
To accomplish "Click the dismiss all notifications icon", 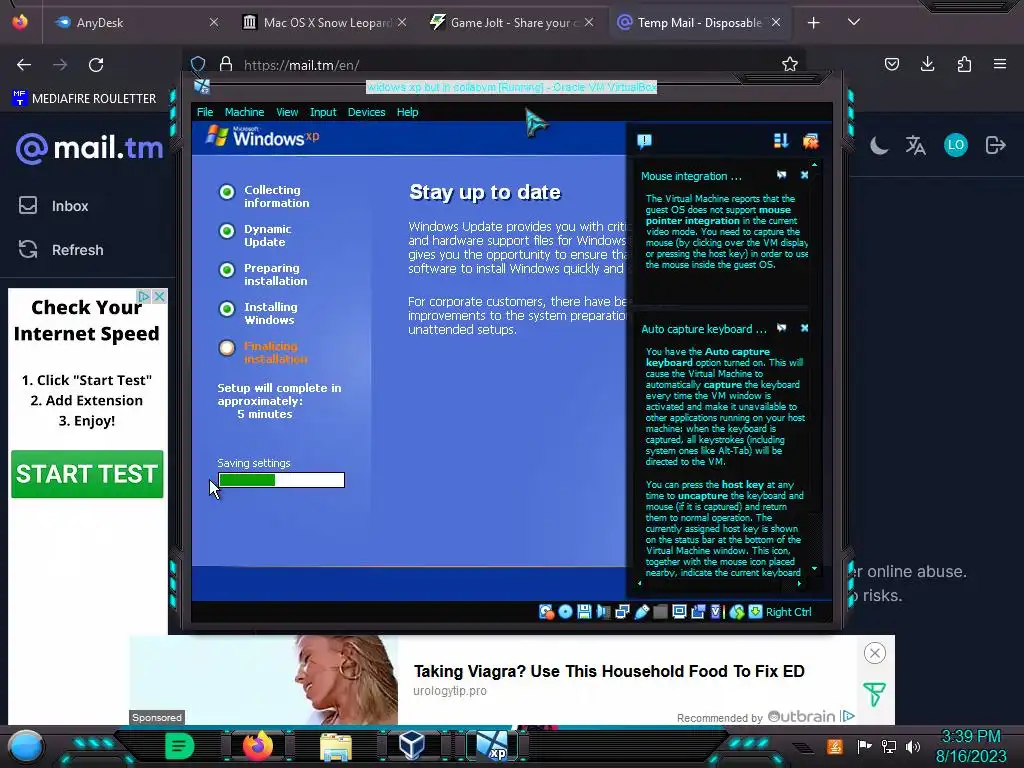I will point(810,141).
